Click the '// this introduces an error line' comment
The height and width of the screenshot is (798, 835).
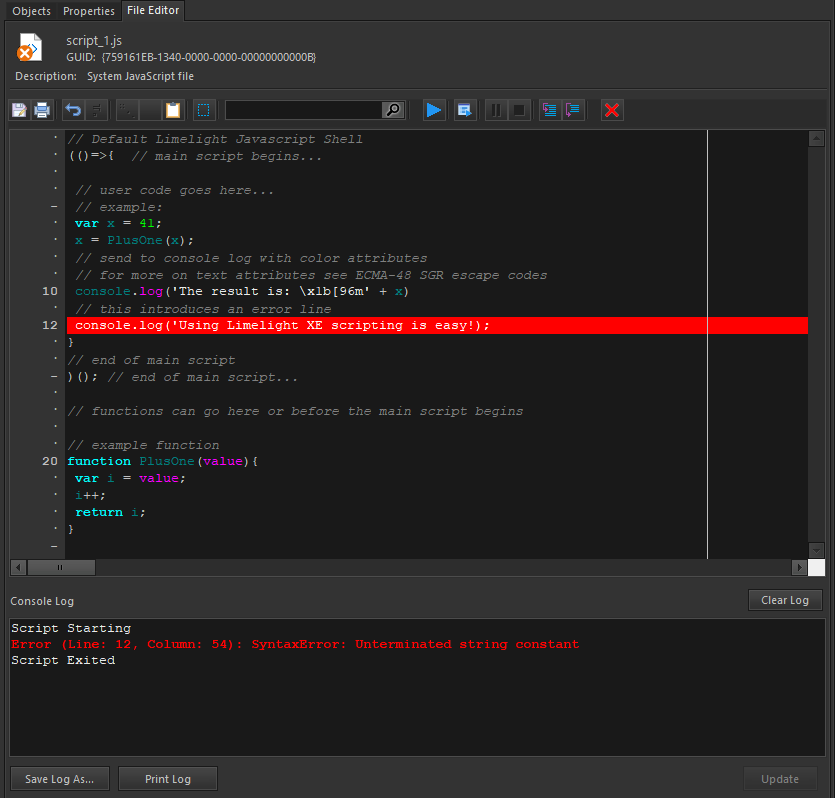(203, 309)
